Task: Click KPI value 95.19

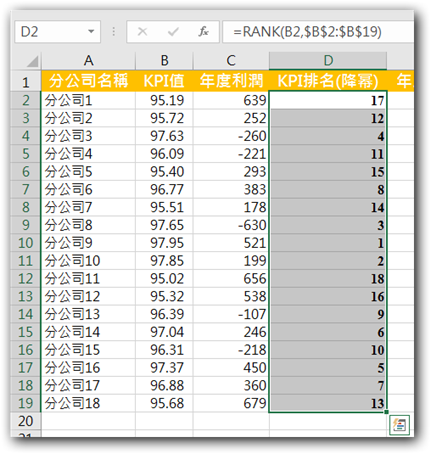Action: (164, 100)
